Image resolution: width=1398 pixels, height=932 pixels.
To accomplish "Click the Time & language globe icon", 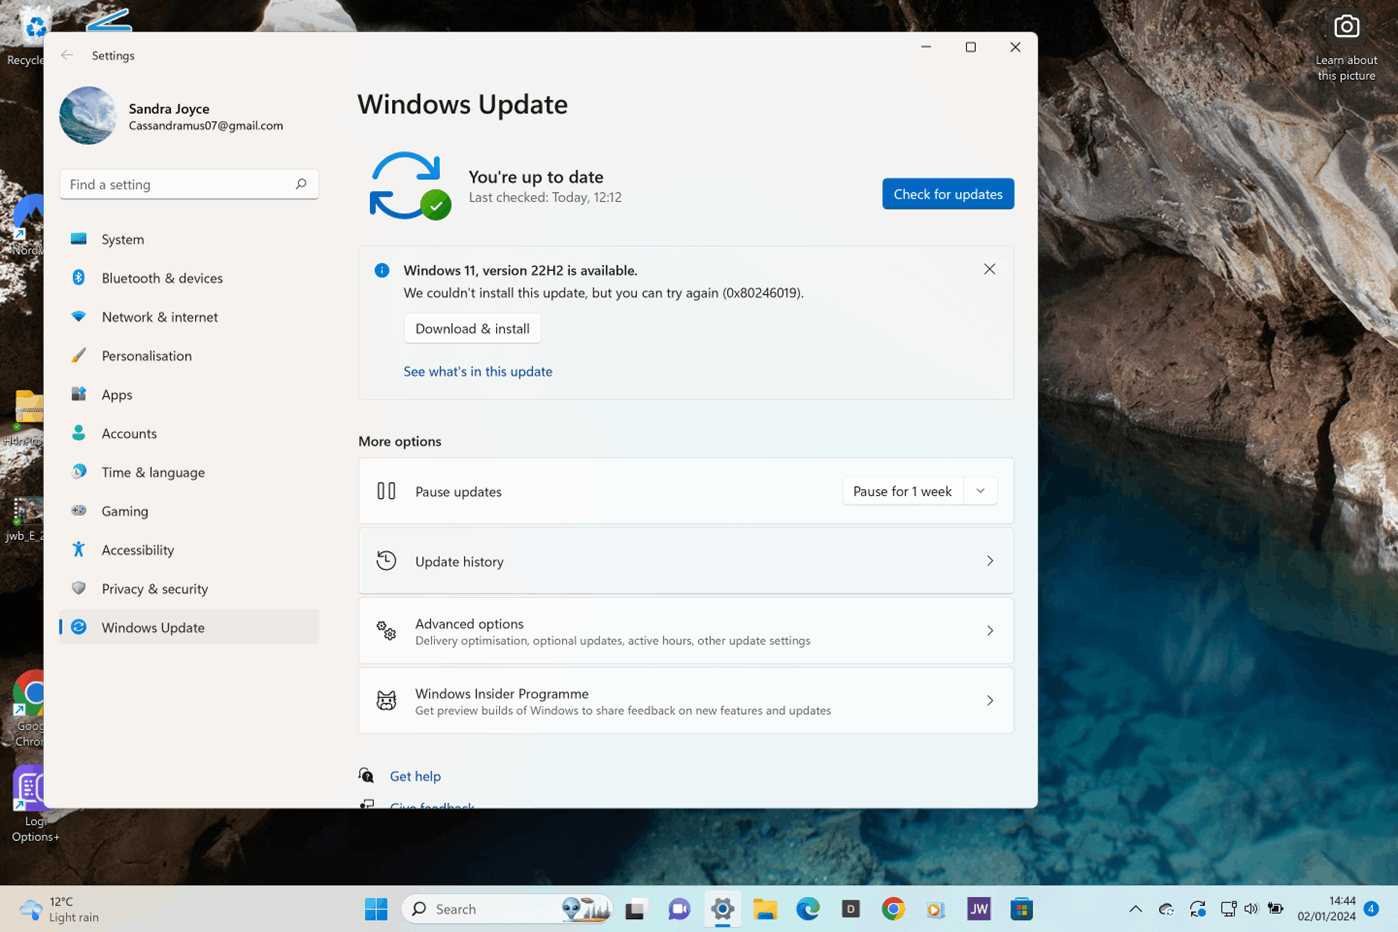I will pyautogui.click(x=79, y=472).
